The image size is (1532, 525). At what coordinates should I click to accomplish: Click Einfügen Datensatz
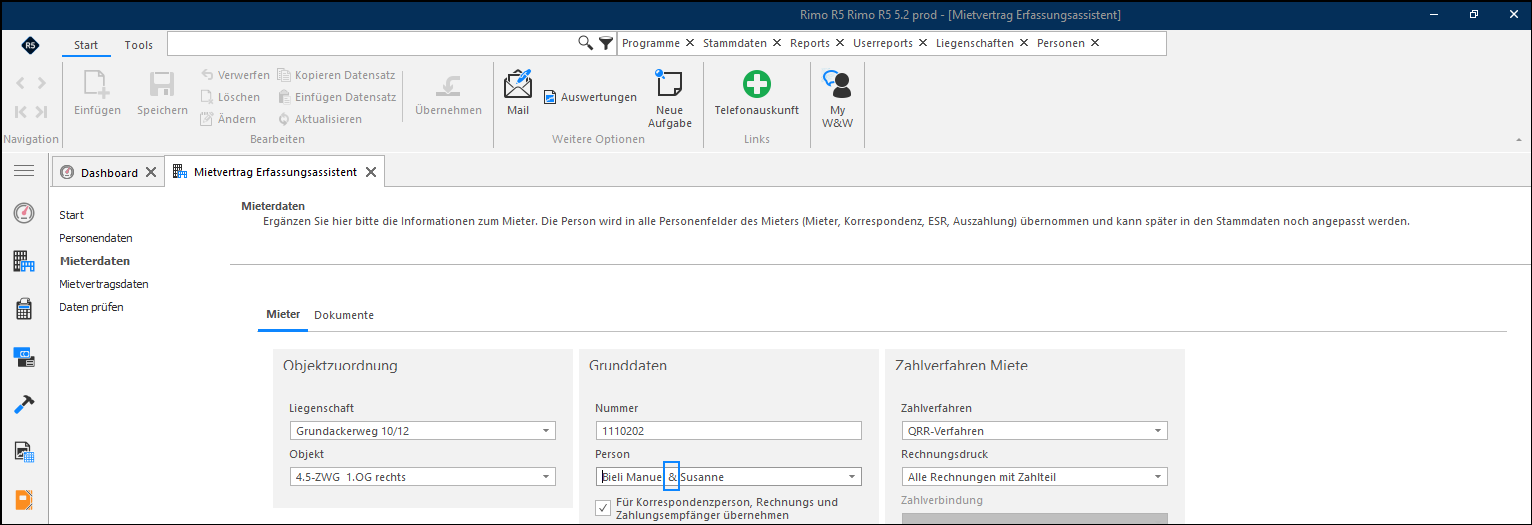[x=336, y=97]
